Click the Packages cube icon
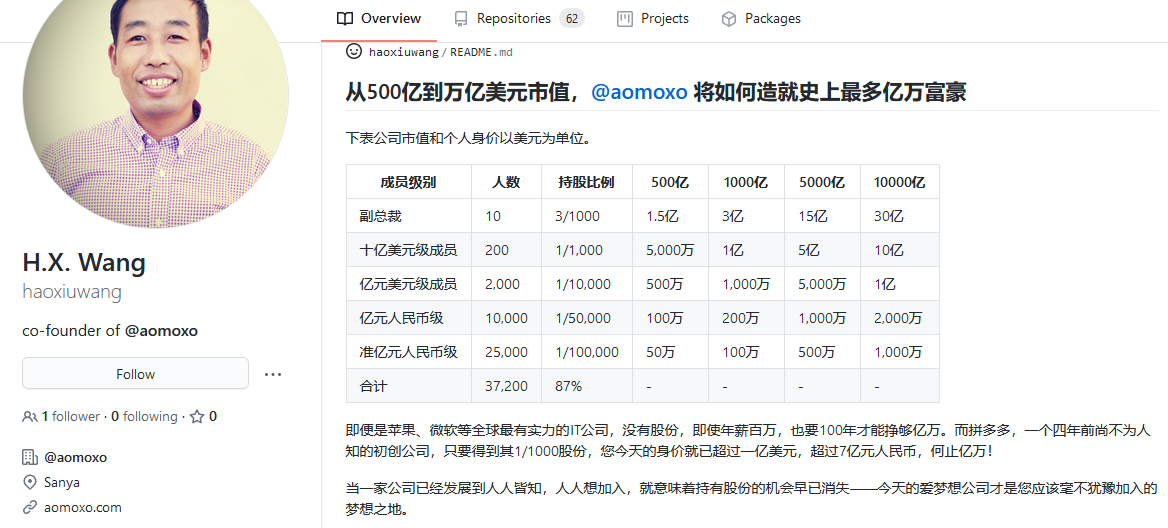 (x=729, y=19)
